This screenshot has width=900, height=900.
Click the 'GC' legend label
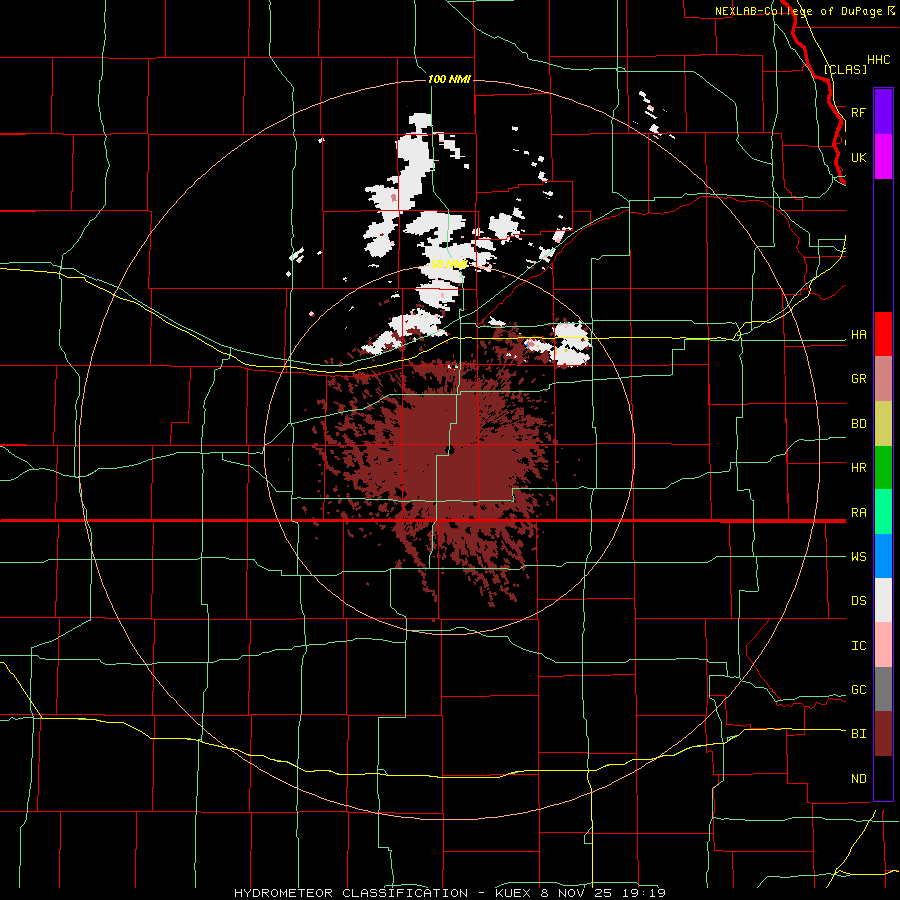coord(858,690)
